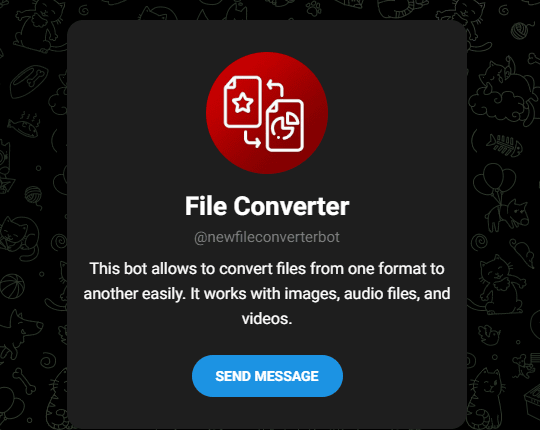Viewport: 540px width, 430px height.
Task: Click the yarn ball doodle on left
Action: (x=34, y=196)
